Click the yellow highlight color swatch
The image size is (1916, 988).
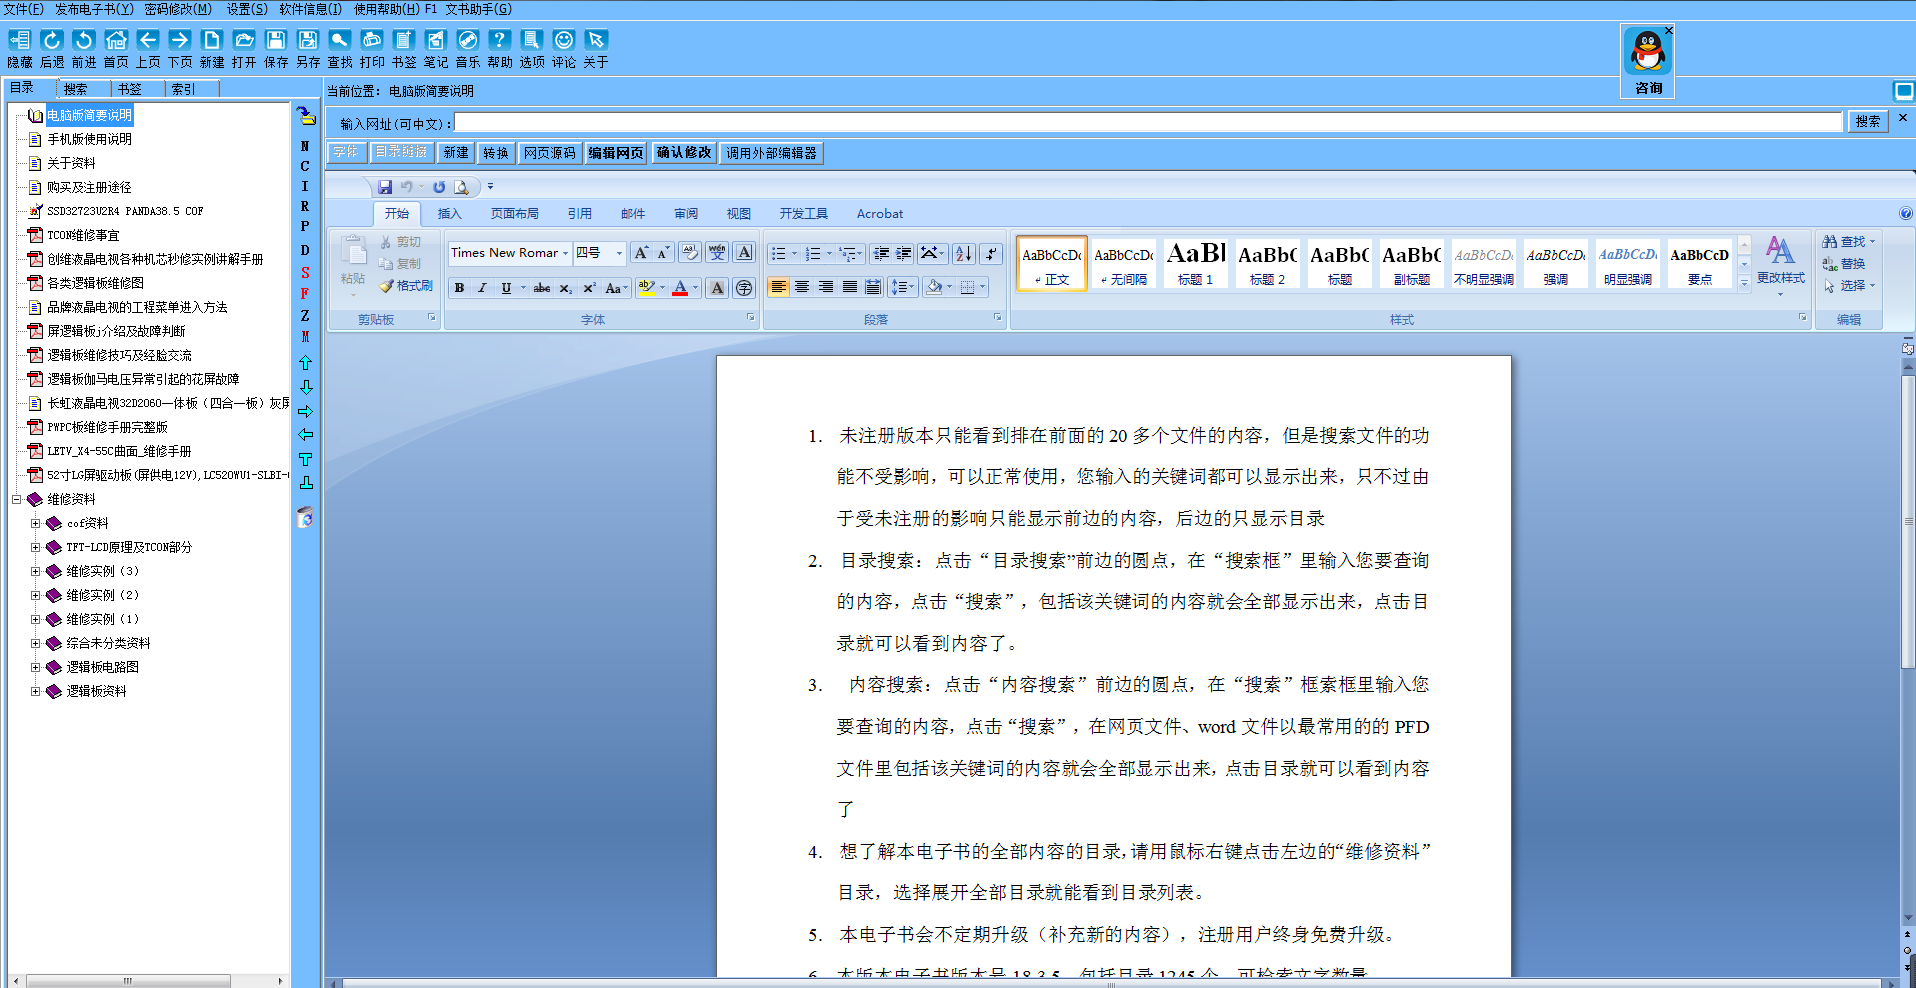(x=646, y=288)
